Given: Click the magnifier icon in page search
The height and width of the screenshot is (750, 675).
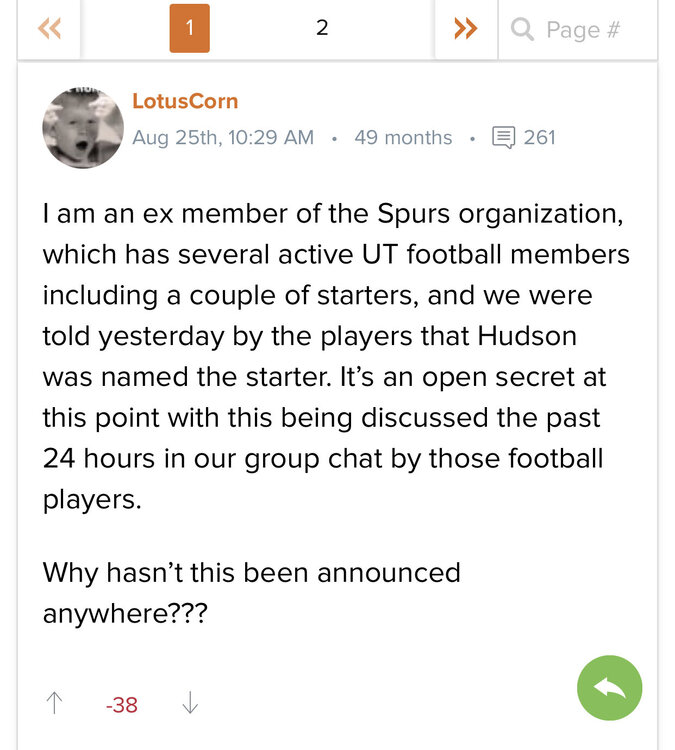Looking at the screenshot, I should [522, 29].
